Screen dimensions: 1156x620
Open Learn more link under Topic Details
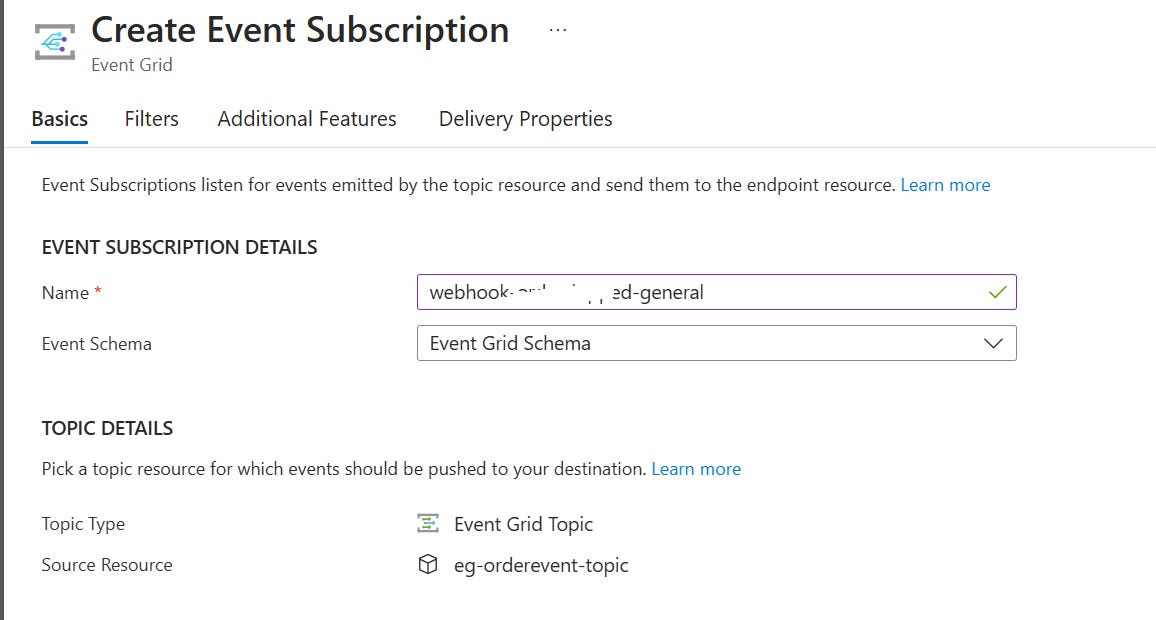click(696, 469)
